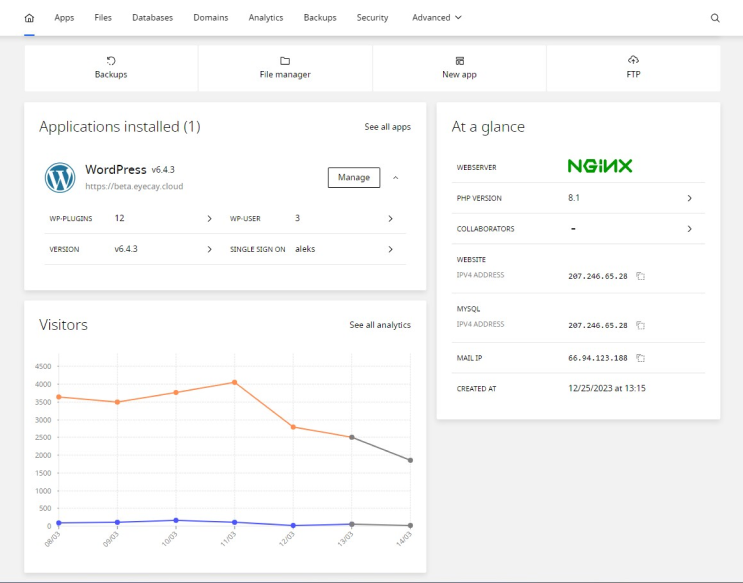Switch to the Databases tab
743x583 pixels.
pyautogui.click(x=153, y=18)
